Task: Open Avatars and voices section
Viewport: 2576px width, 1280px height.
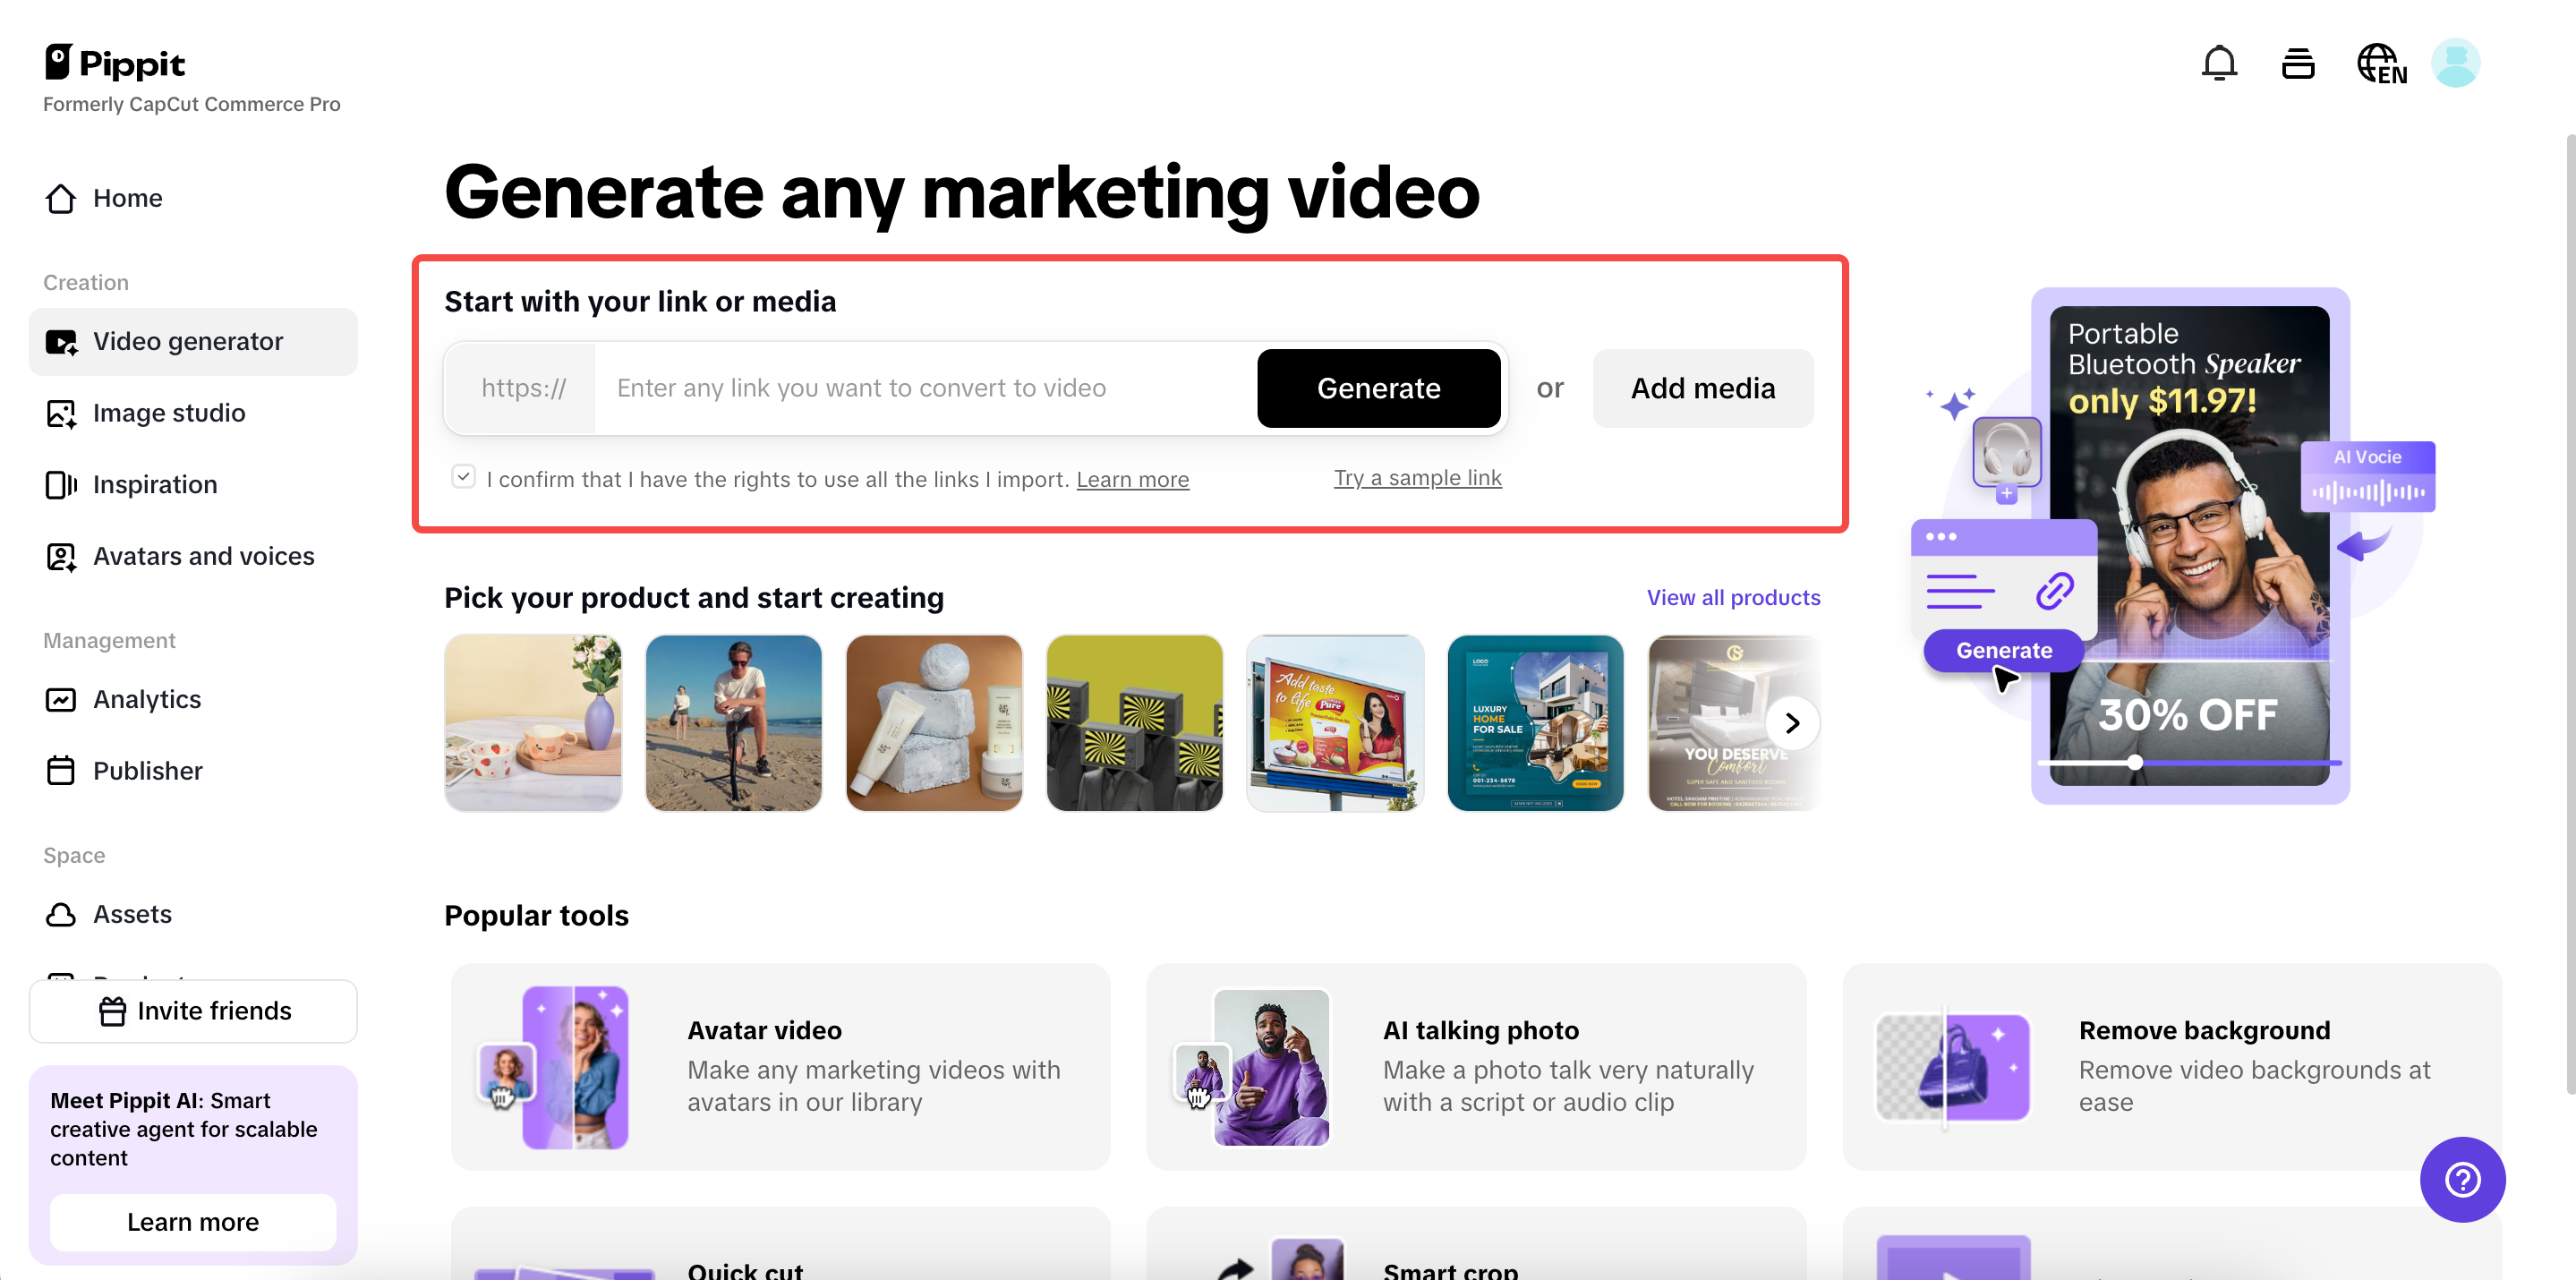Action: point(203,555)
